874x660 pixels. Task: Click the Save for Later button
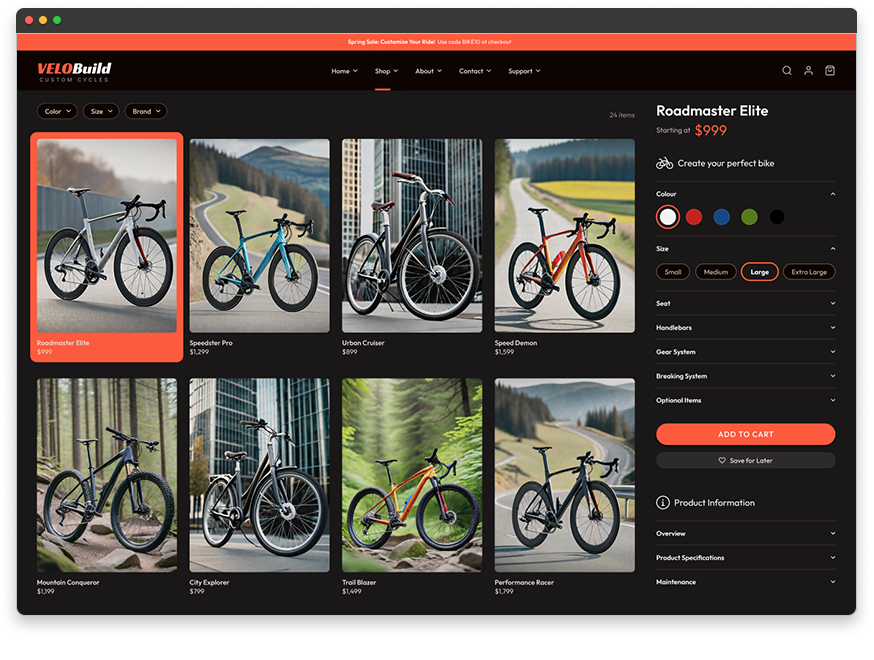(745, 460)
